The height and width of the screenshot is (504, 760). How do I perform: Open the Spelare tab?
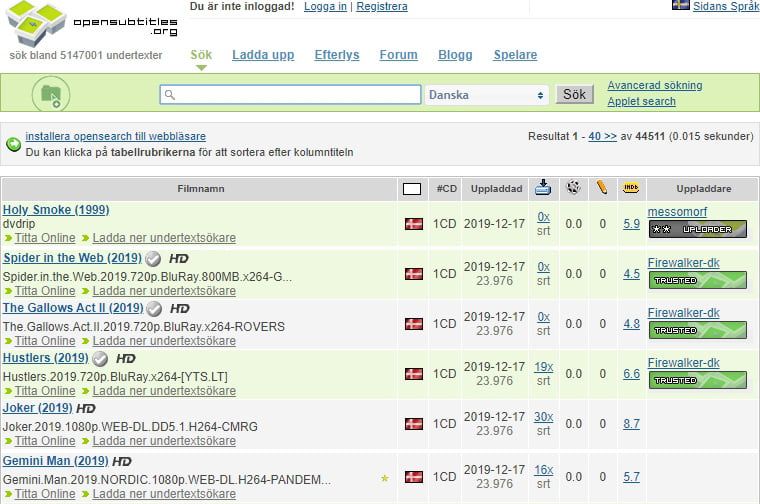click(515, 55)
